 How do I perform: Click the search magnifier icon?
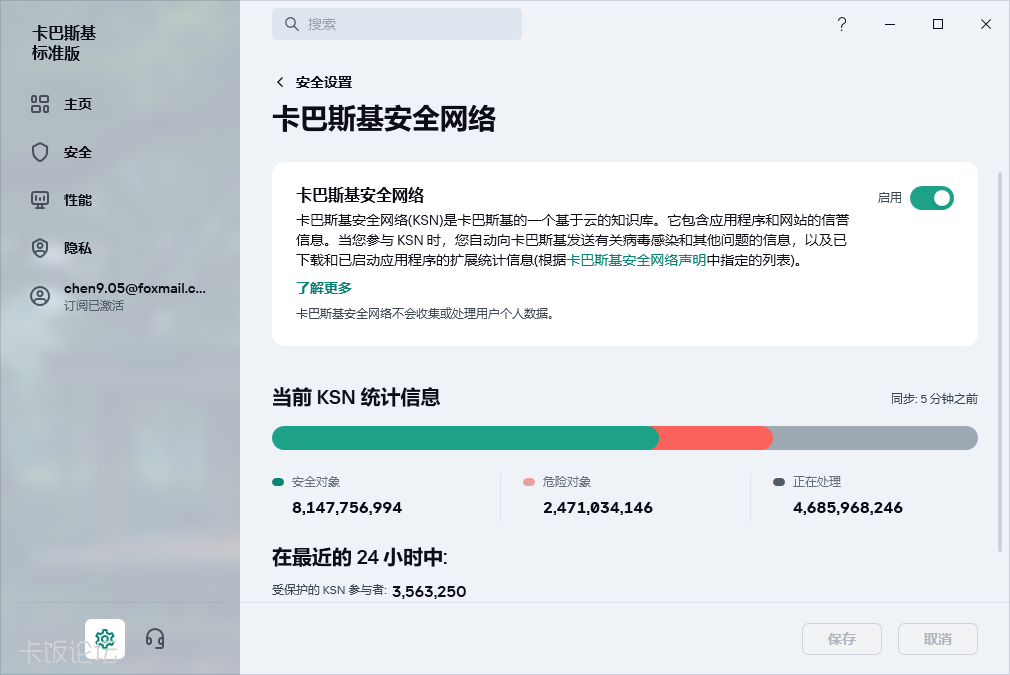coord(290,23)
